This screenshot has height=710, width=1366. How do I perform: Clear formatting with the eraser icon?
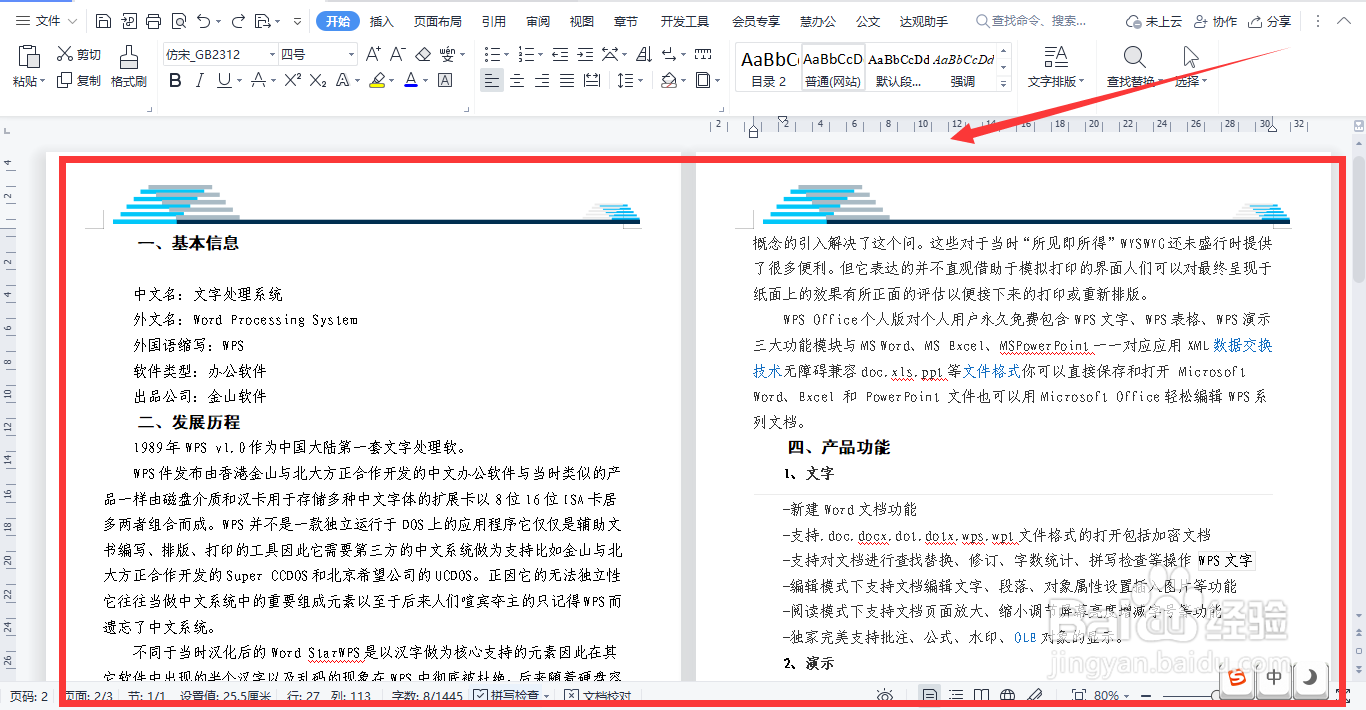coord(423,55)
